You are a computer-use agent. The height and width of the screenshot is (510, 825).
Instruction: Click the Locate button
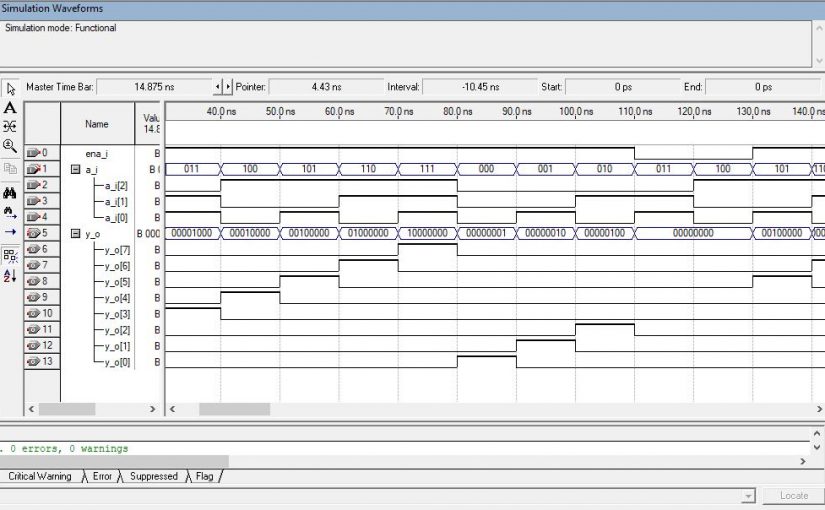click(x=793, y=496)
